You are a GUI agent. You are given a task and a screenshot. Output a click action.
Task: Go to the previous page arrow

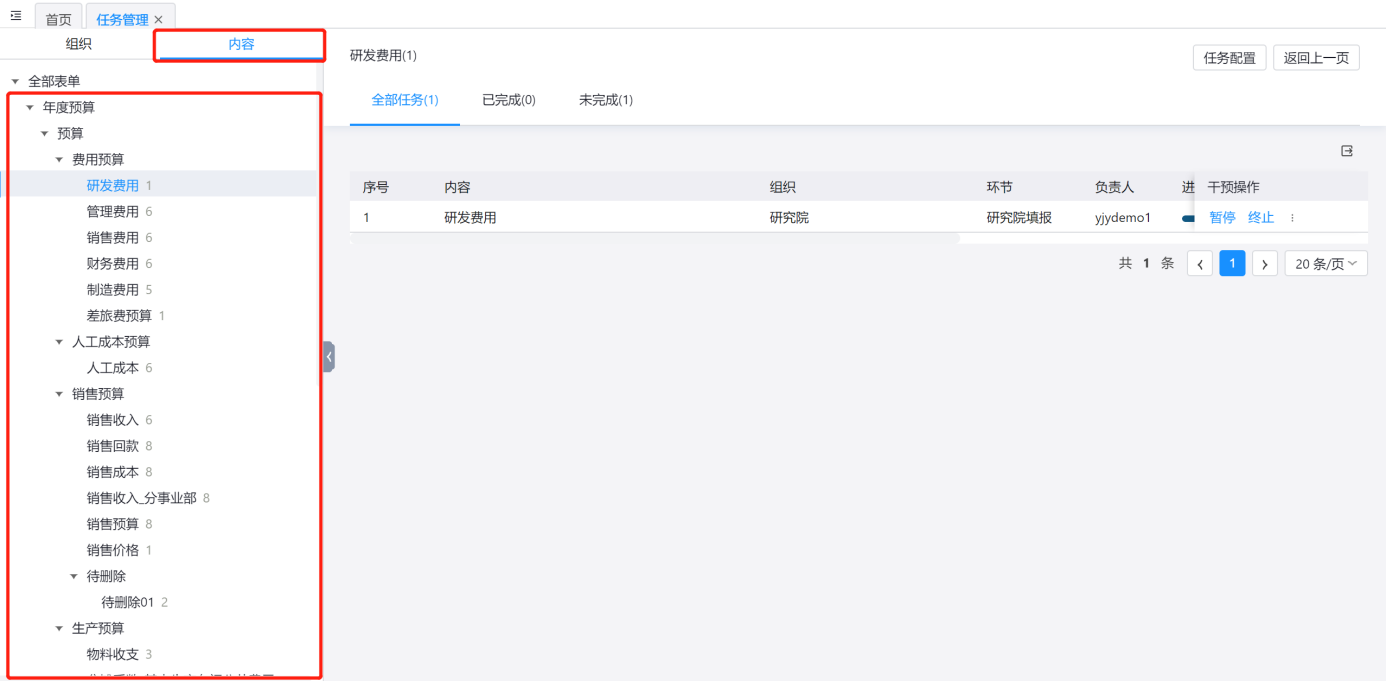pos(1199,264)
